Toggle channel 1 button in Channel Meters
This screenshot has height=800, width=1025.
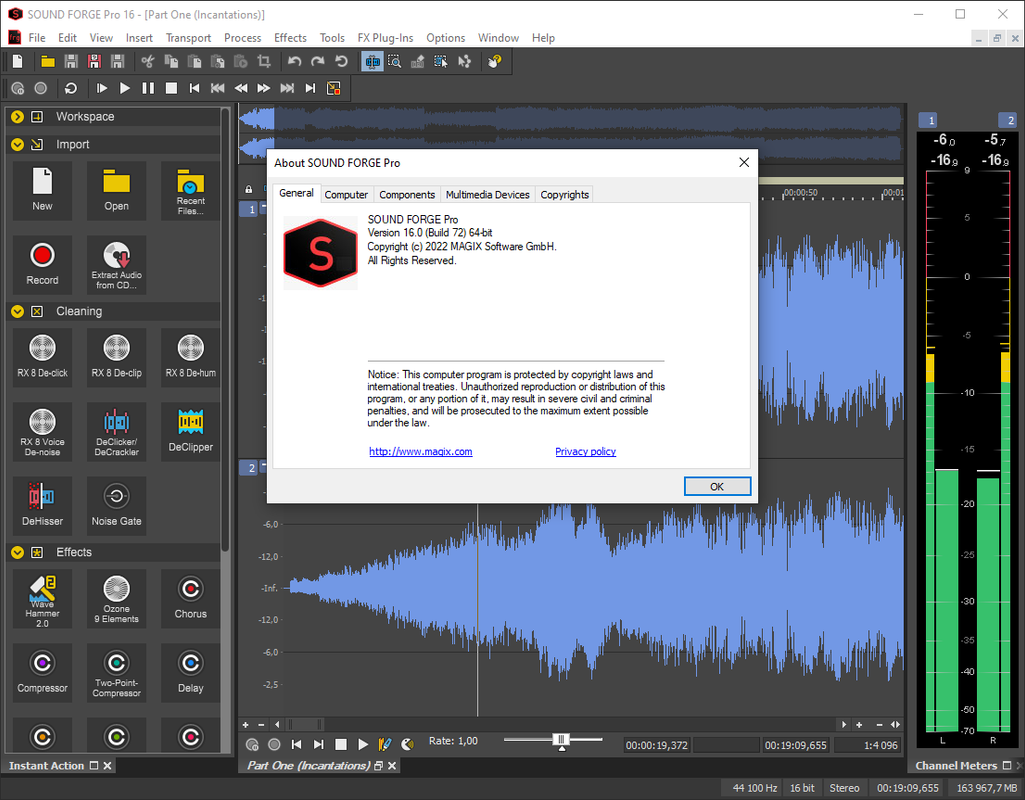pos(928,120)
